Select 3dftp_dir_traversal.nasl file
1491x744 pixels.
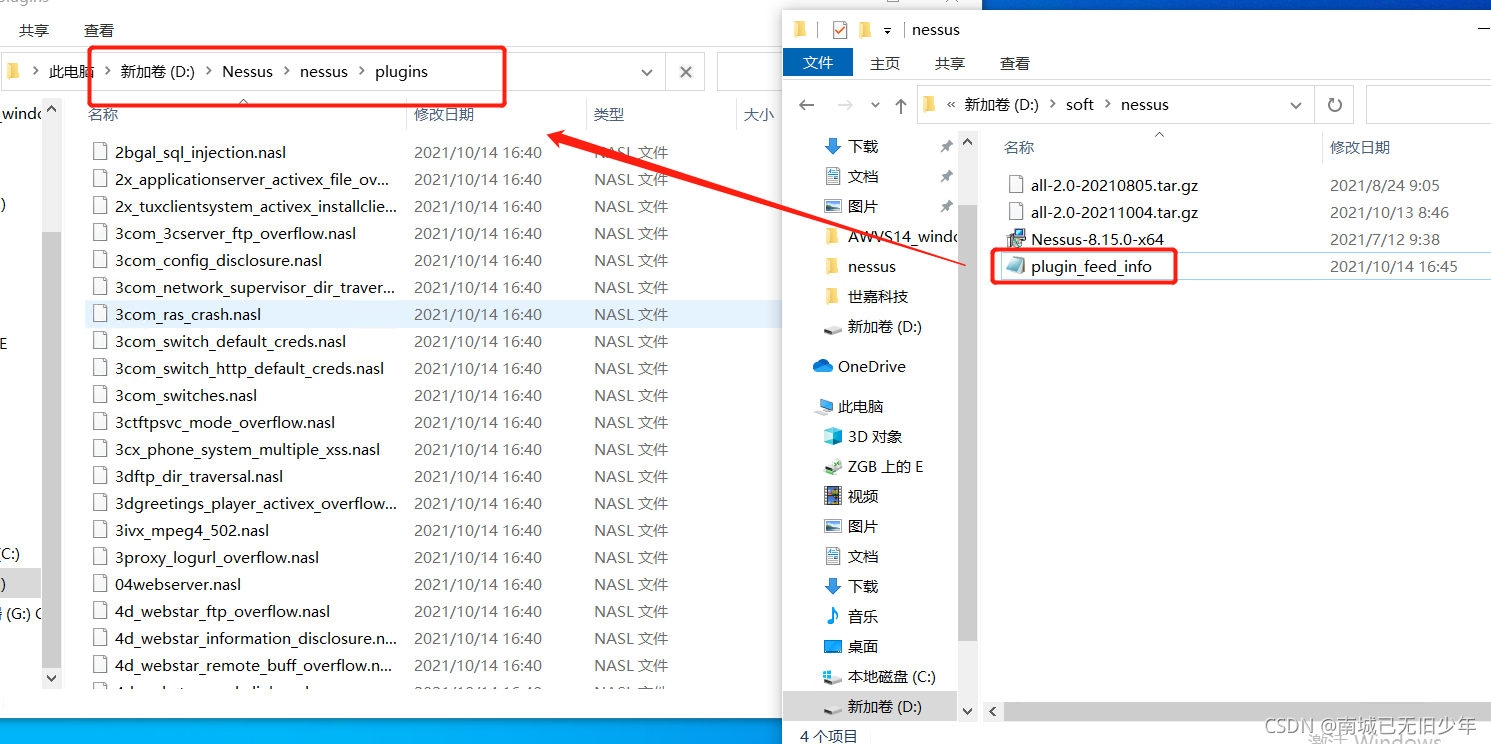tap(199, 476)
